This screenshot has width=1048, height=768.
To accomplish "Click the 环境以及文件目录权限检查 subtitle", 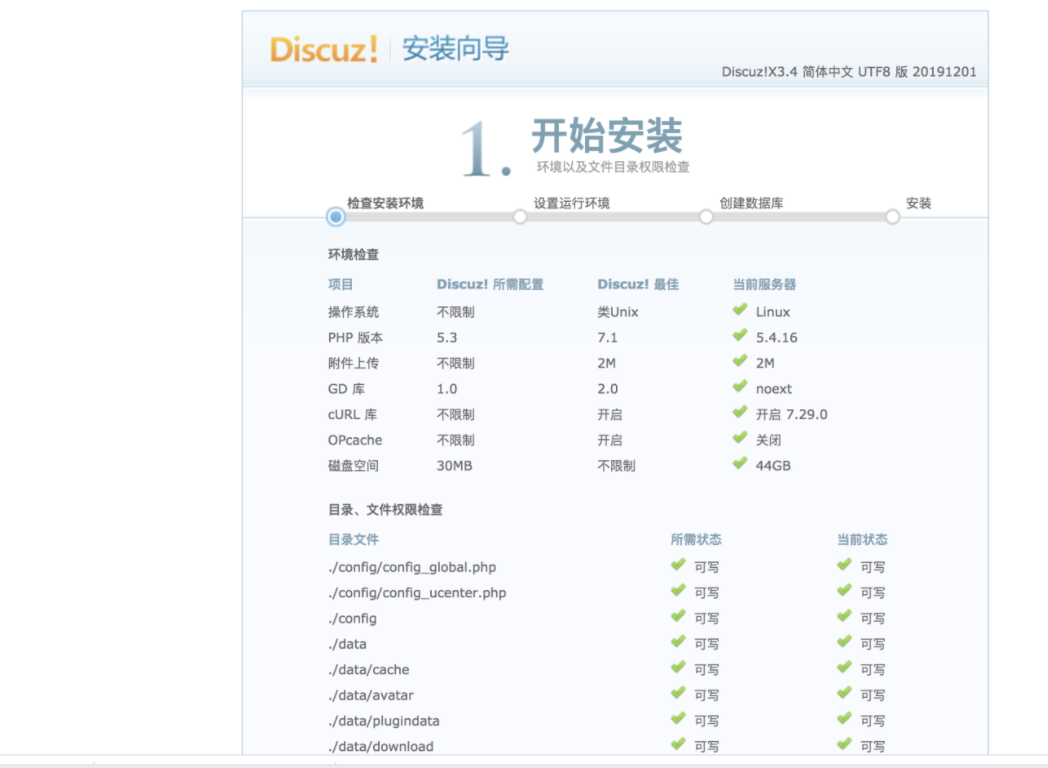I will [x=613, y=167].
